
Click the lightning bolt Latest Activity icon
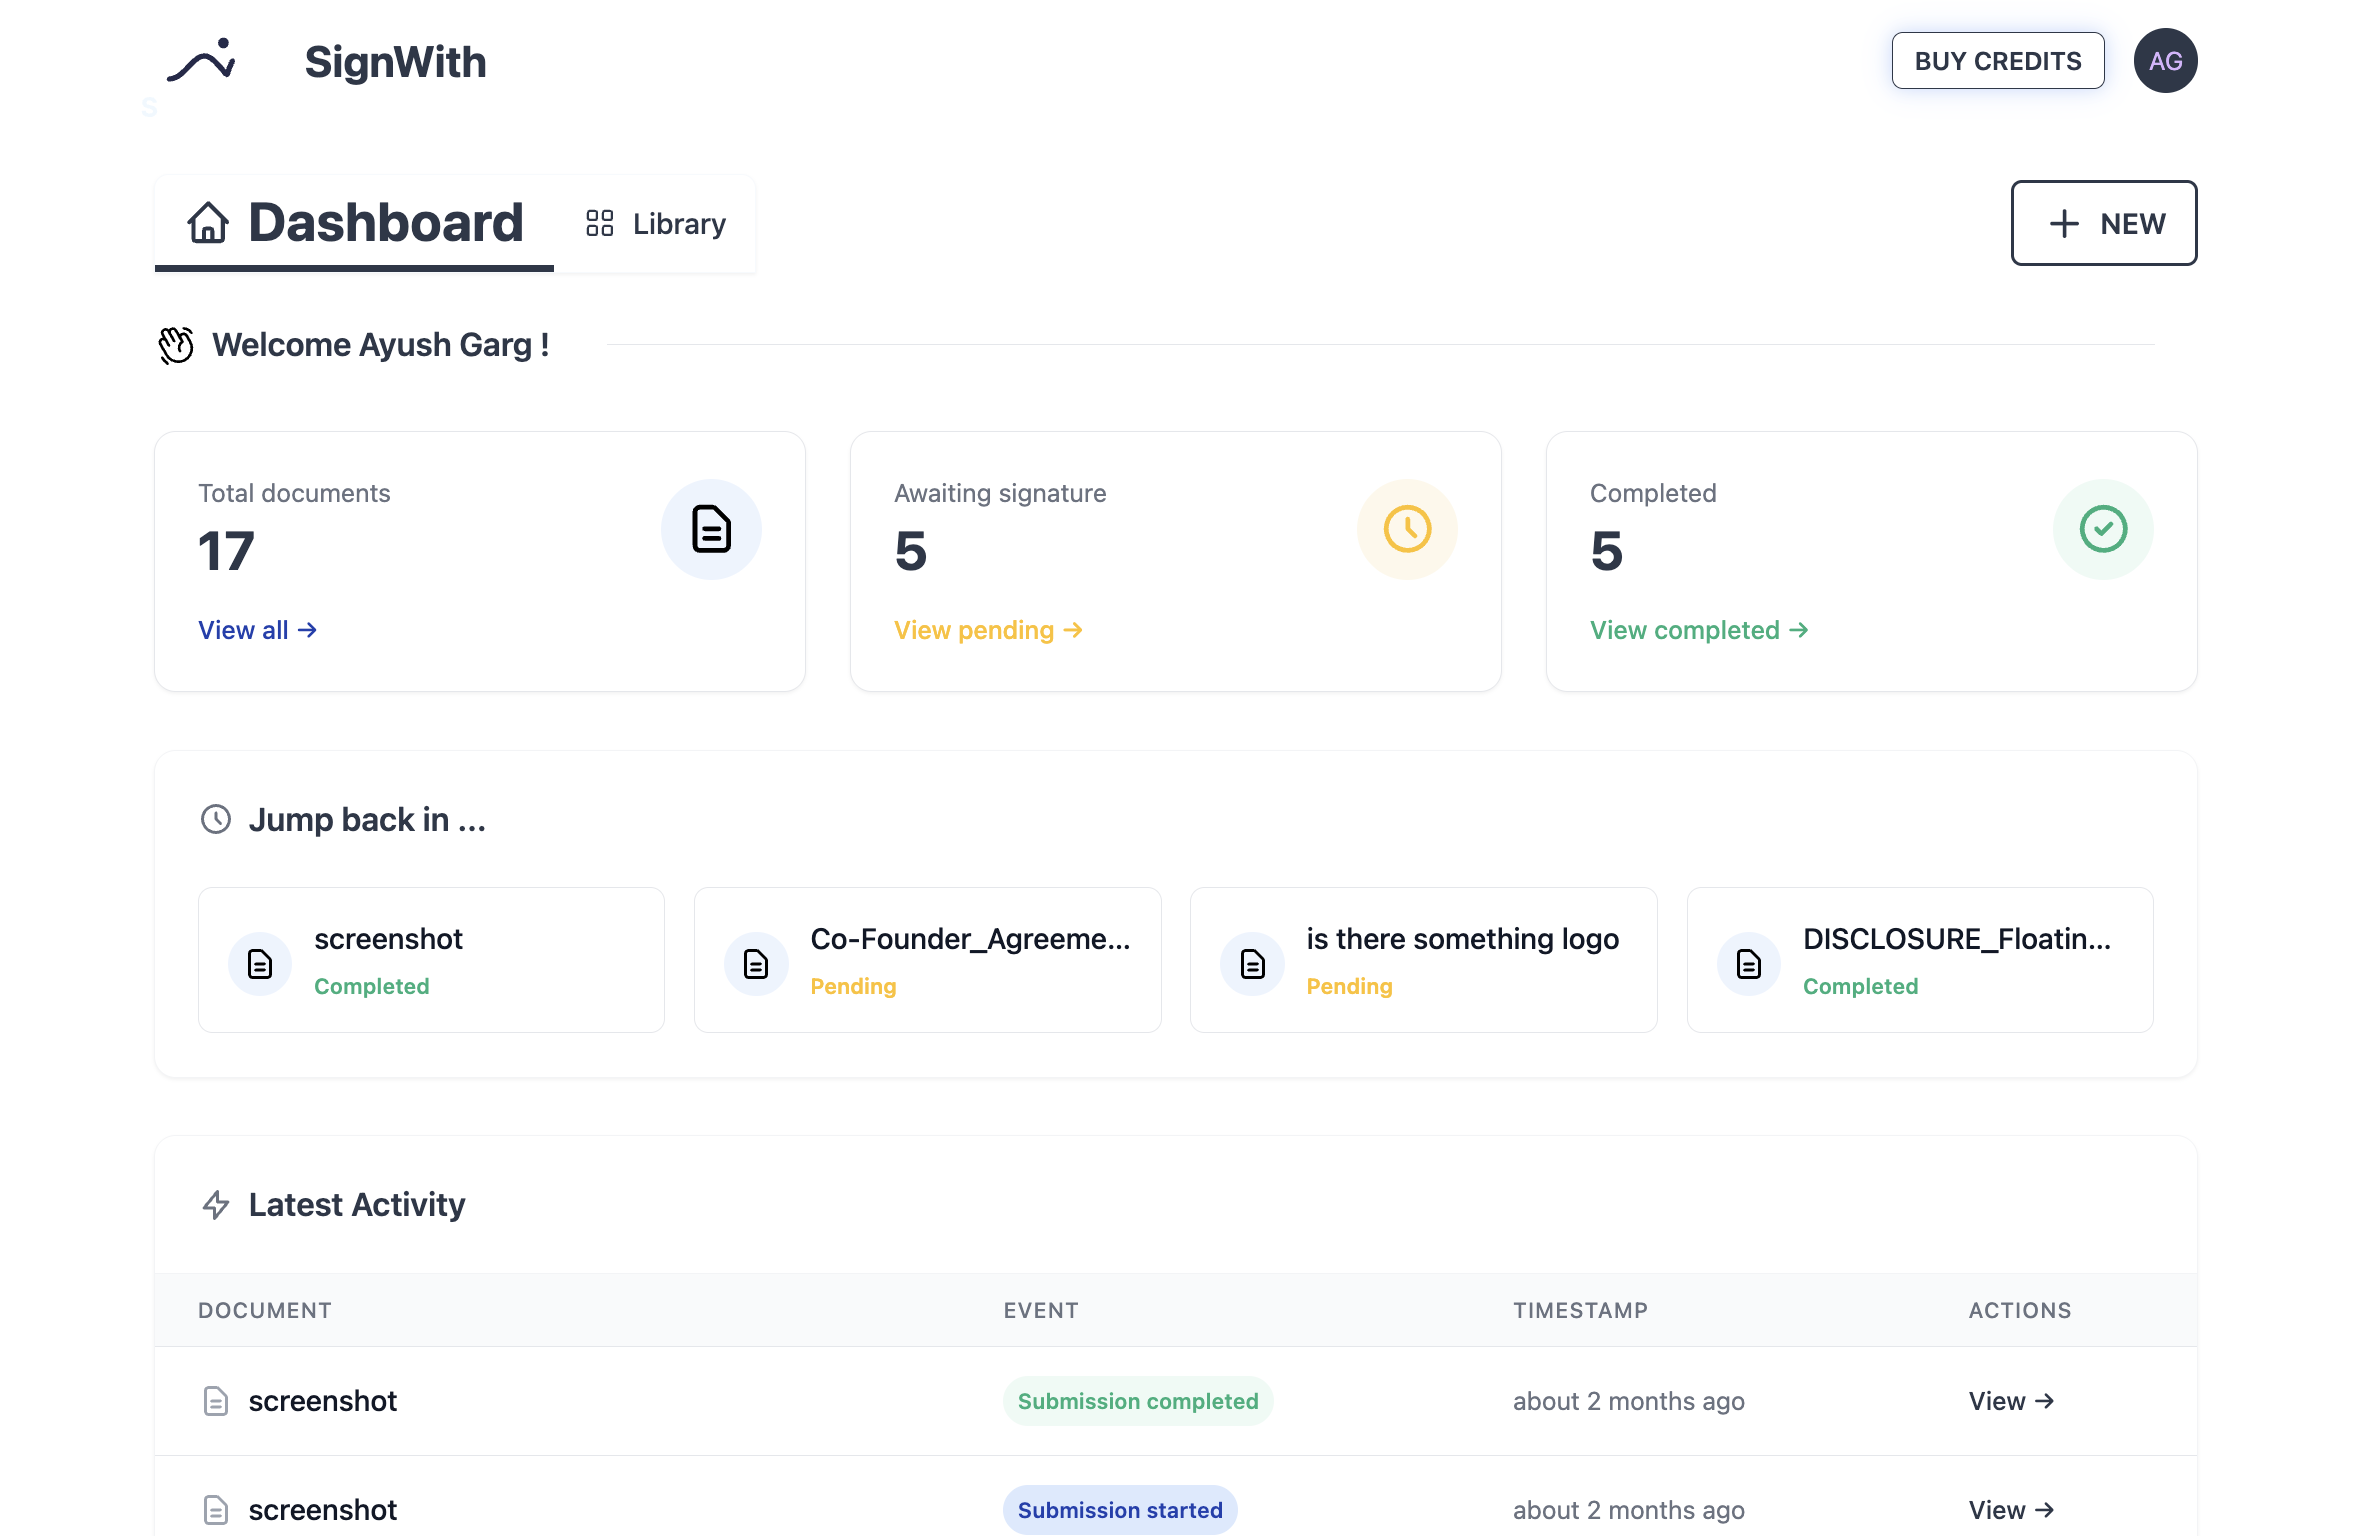pyautogui.click(x=216, y=1204)
